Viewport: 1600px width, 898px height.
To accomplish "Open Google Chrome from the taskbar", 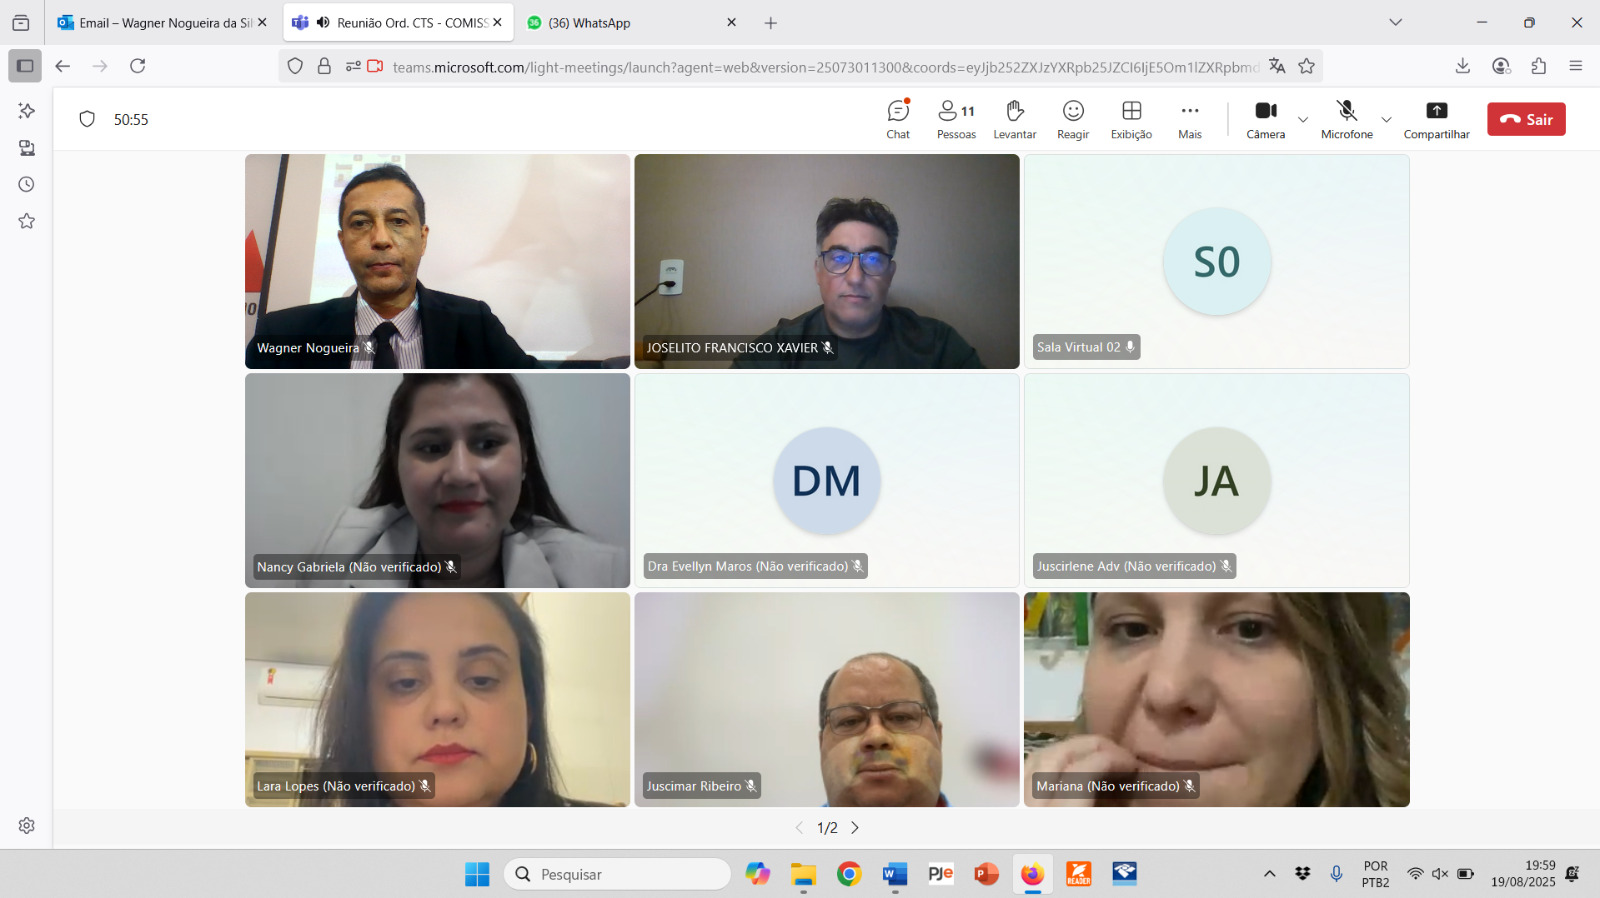I will click(849, 874).
